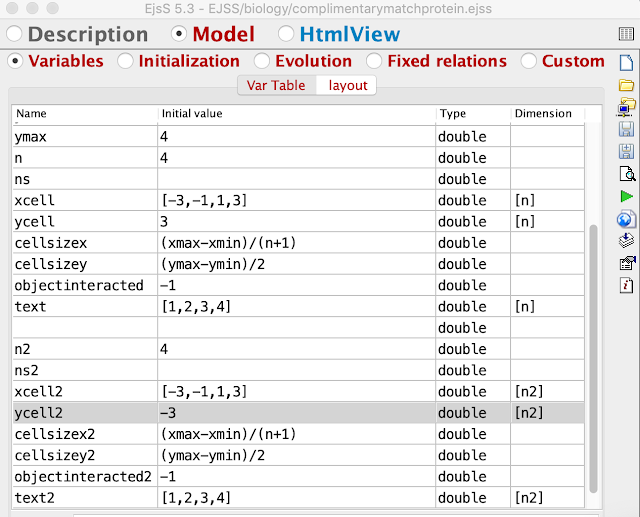Image resolution: width=640 pixels, height=517 pixels.
Task: Click the globe HTML export icon
Action: tap(627, 219)
